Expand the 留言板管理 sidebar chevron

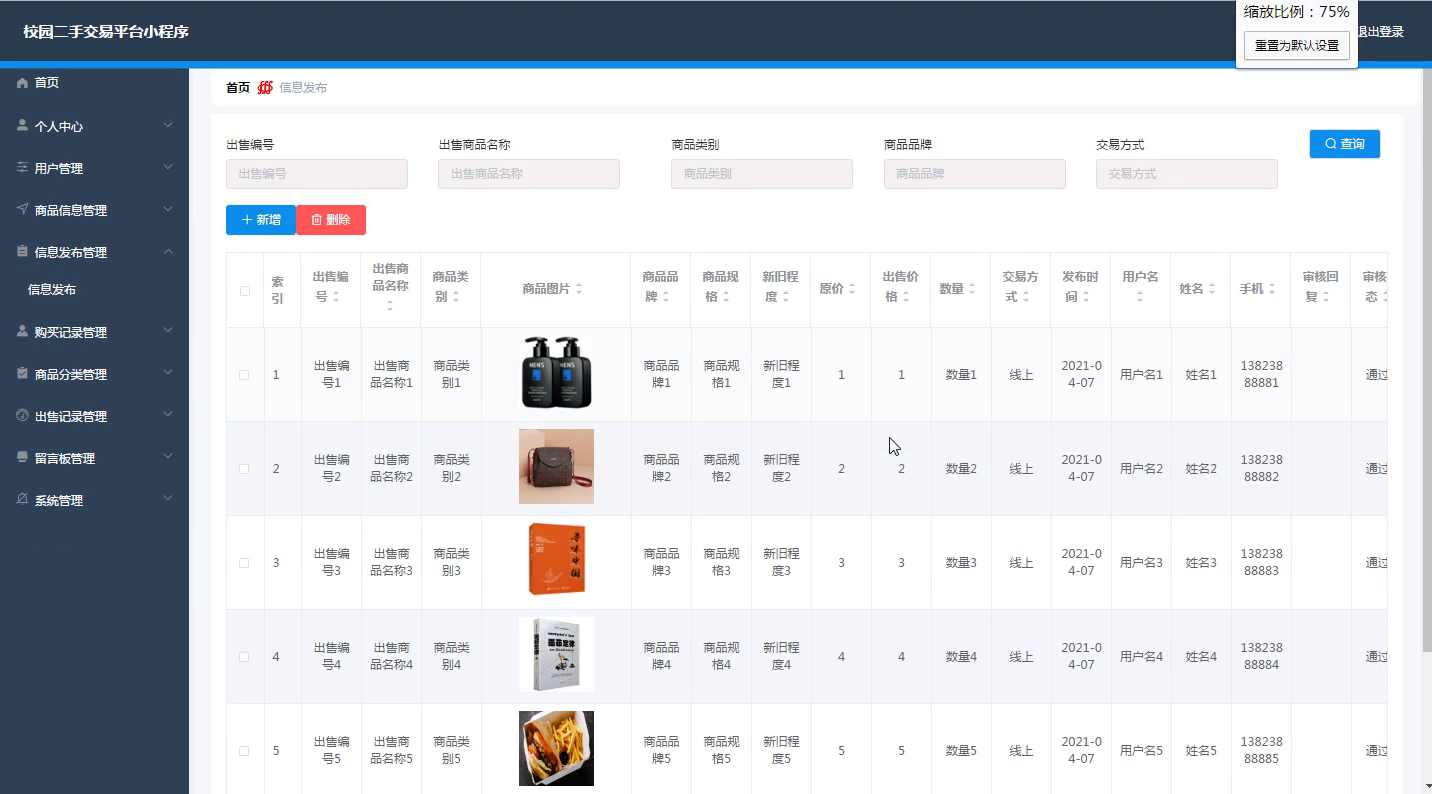pos(168,456)
